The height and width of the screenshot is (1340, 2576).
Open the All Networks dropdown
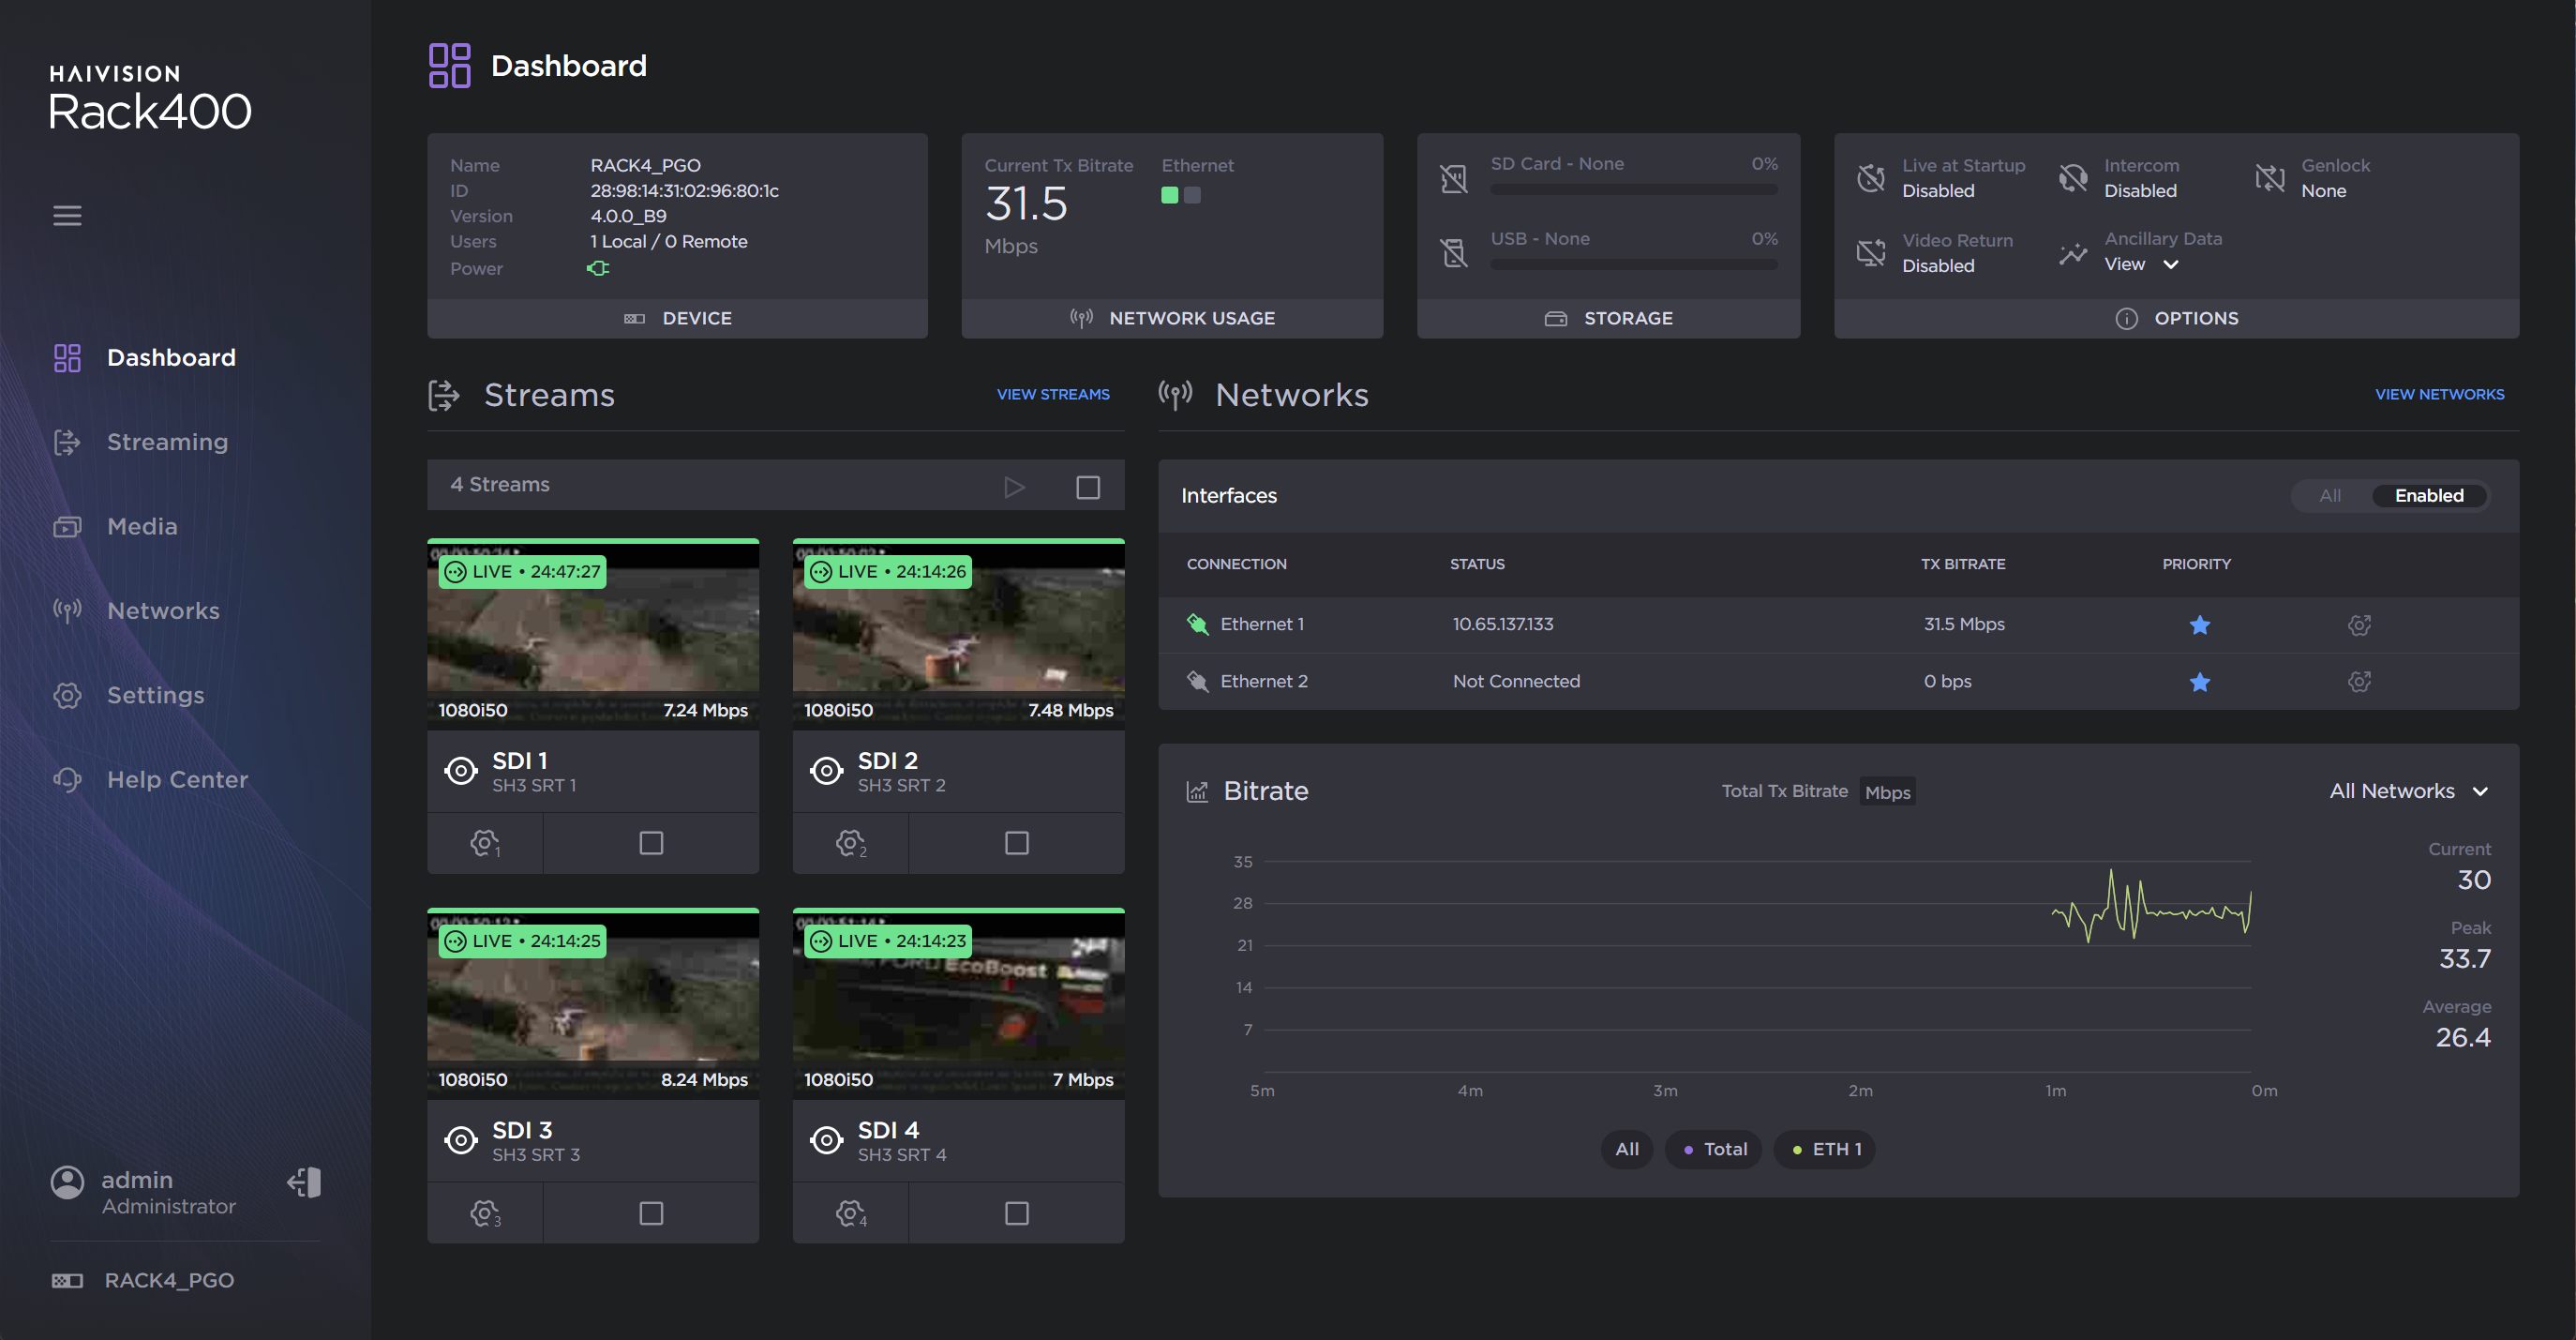click(x=2407, y=791)
